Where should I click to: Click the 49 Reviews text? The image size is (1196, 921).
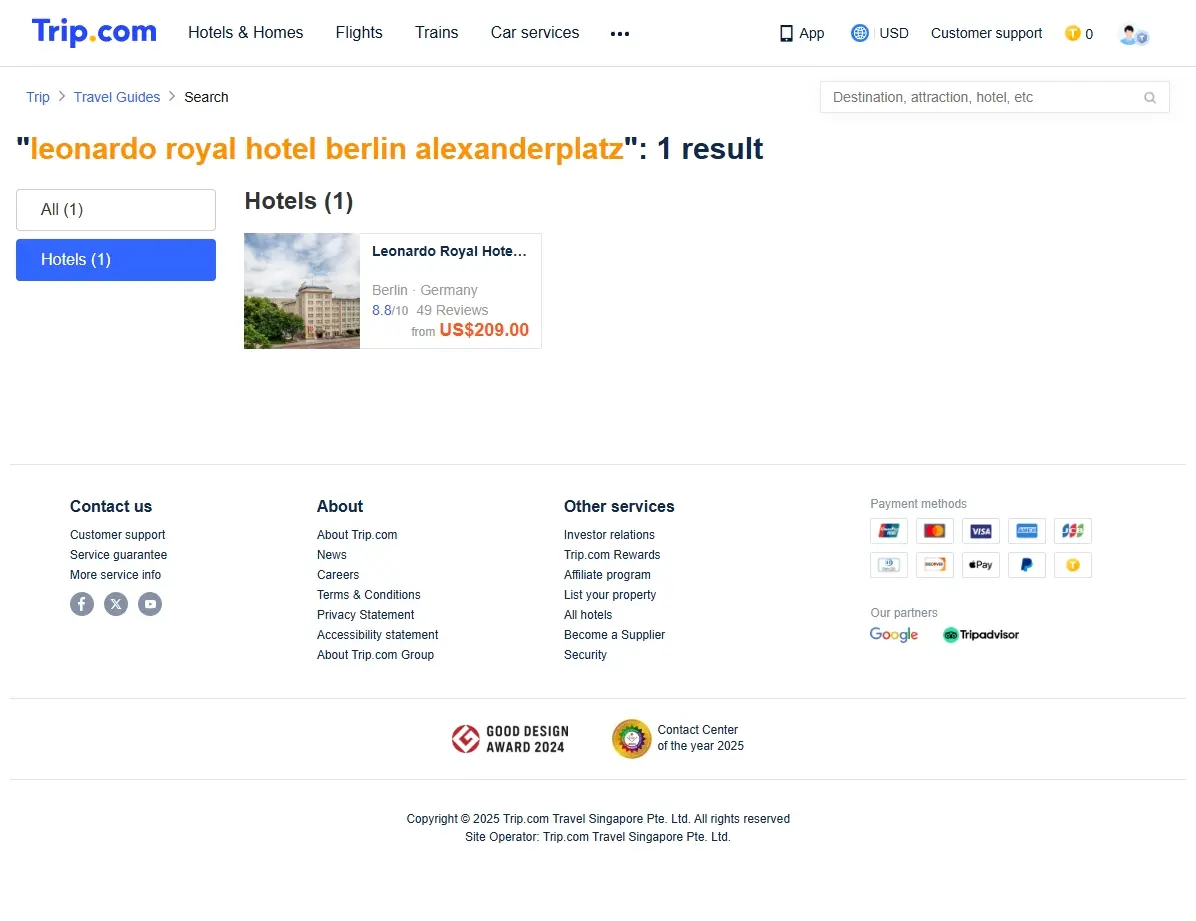pyautogui.click(x=452, y=310)
